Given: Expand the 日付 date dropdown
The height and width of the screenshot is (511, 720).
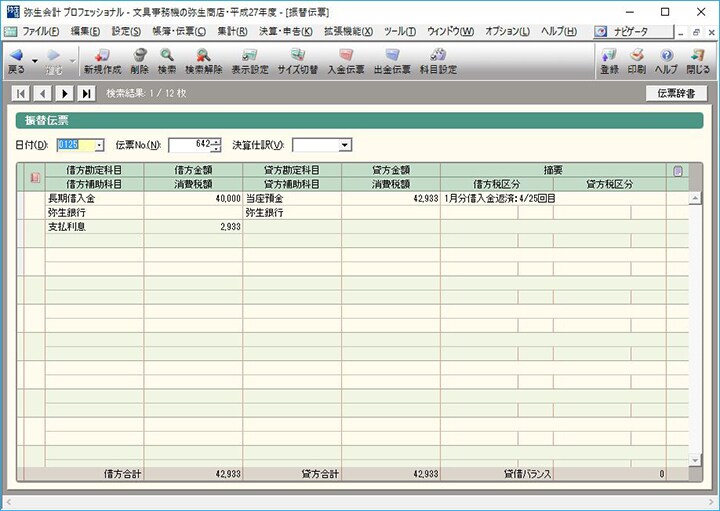Looking at the screenshot, I should pyautogui.click(x=99, y=146).
